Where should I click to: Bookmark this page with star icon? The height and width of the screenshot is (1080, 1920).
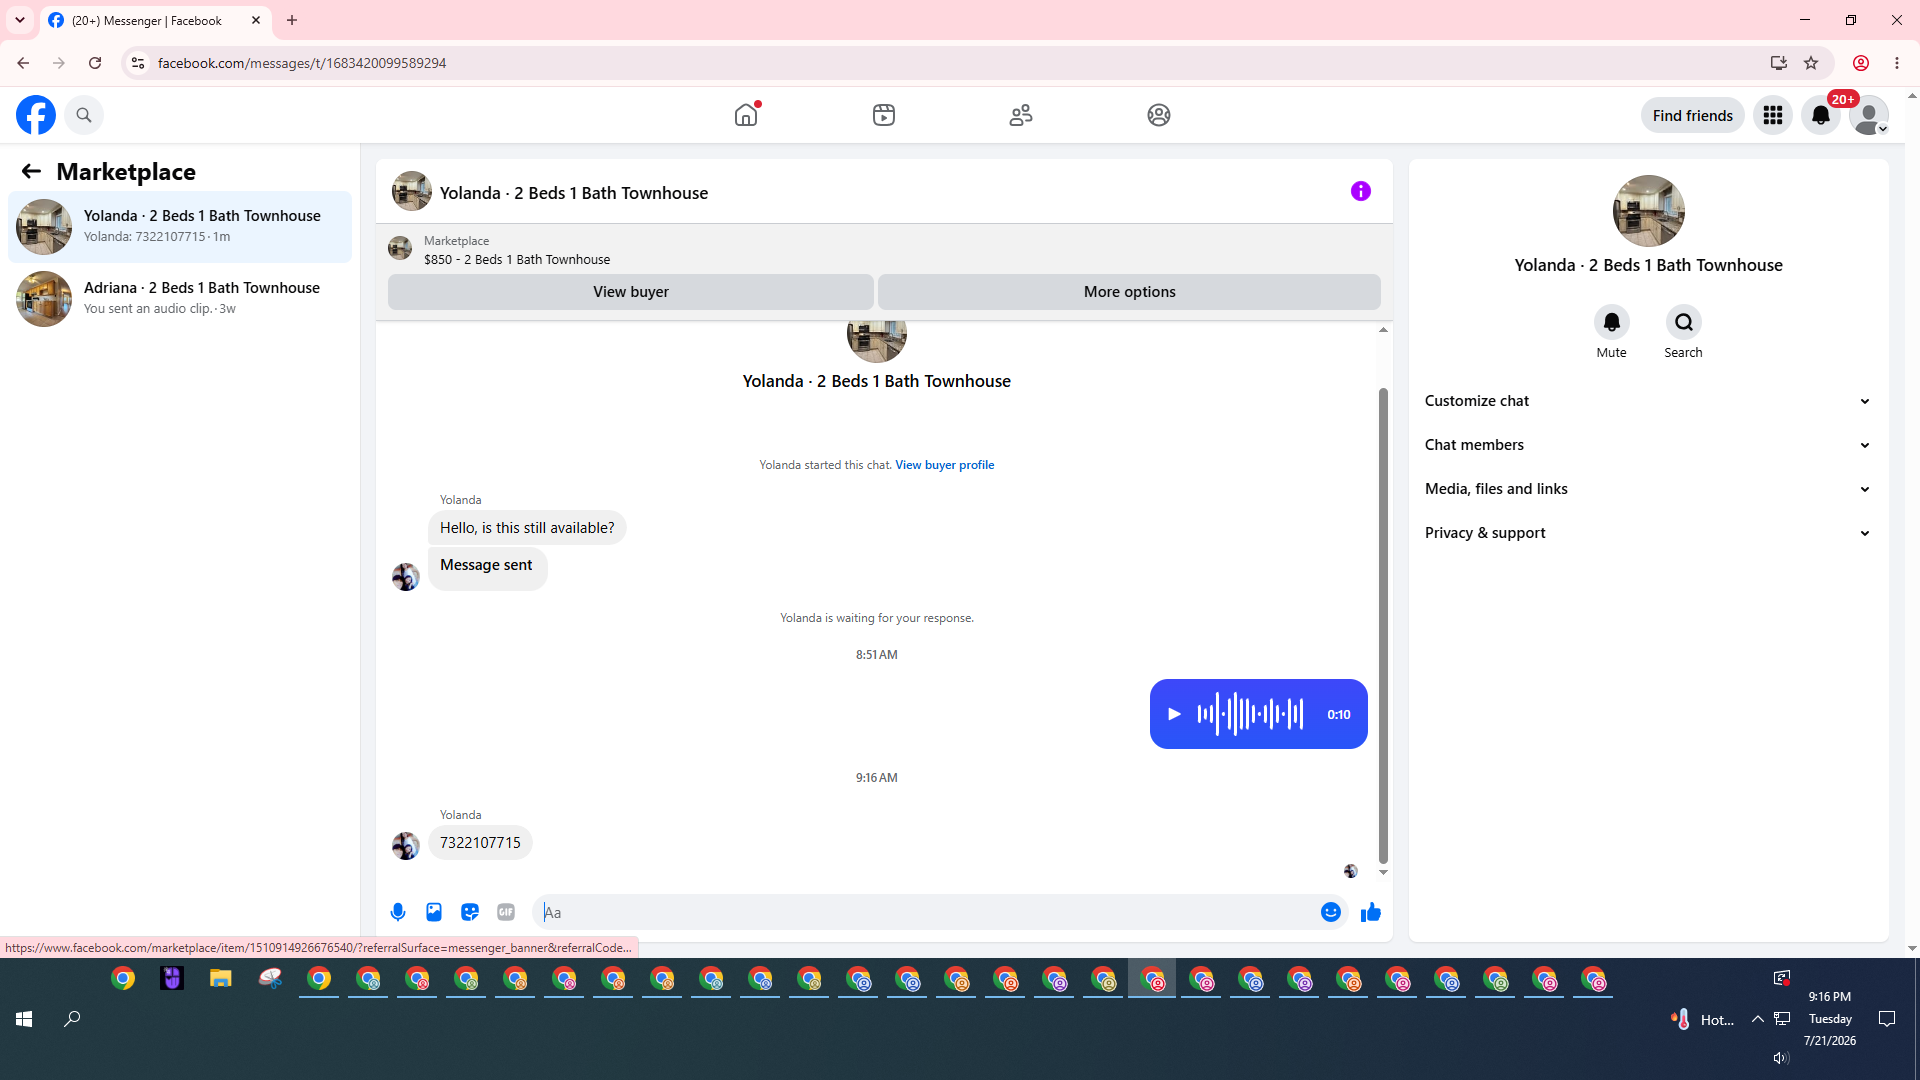click(1811, 63)
